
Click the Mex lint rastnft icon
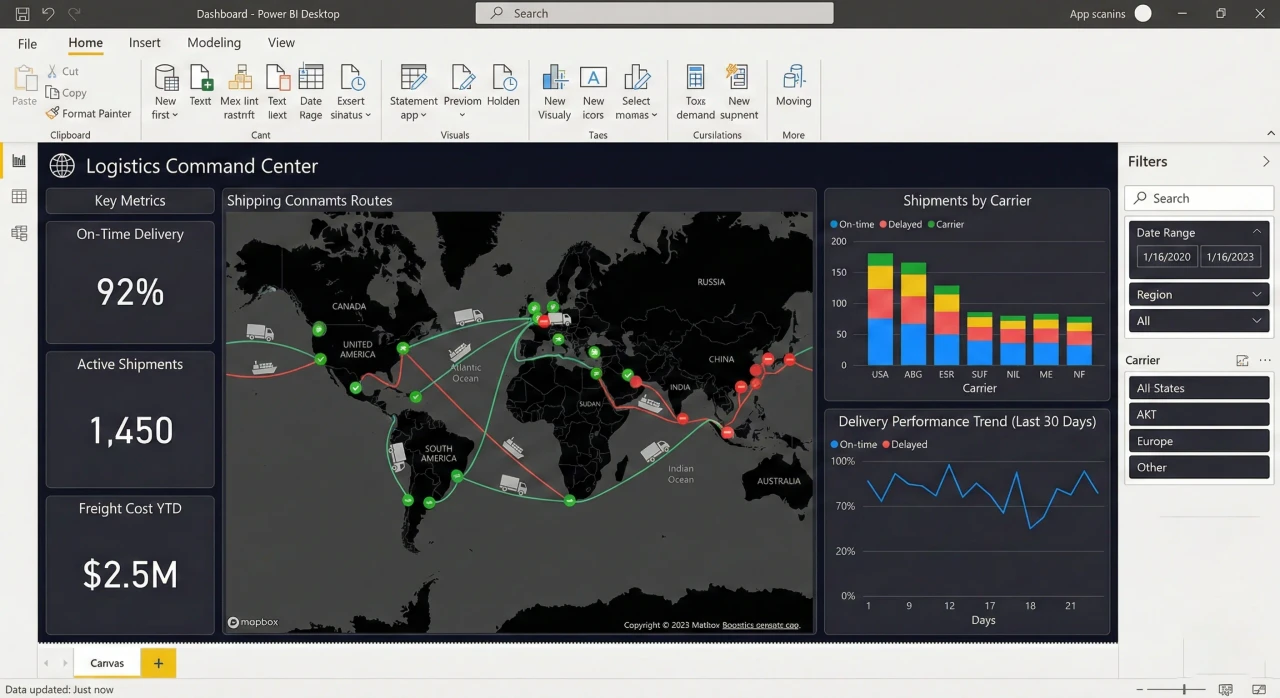pos(239,78)
